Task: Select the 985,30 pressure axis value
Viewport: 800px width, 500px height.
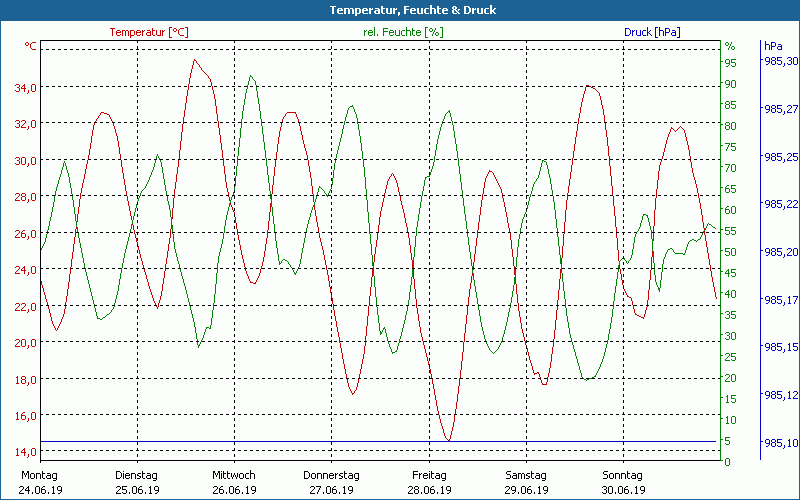Action: coord(780,61)
